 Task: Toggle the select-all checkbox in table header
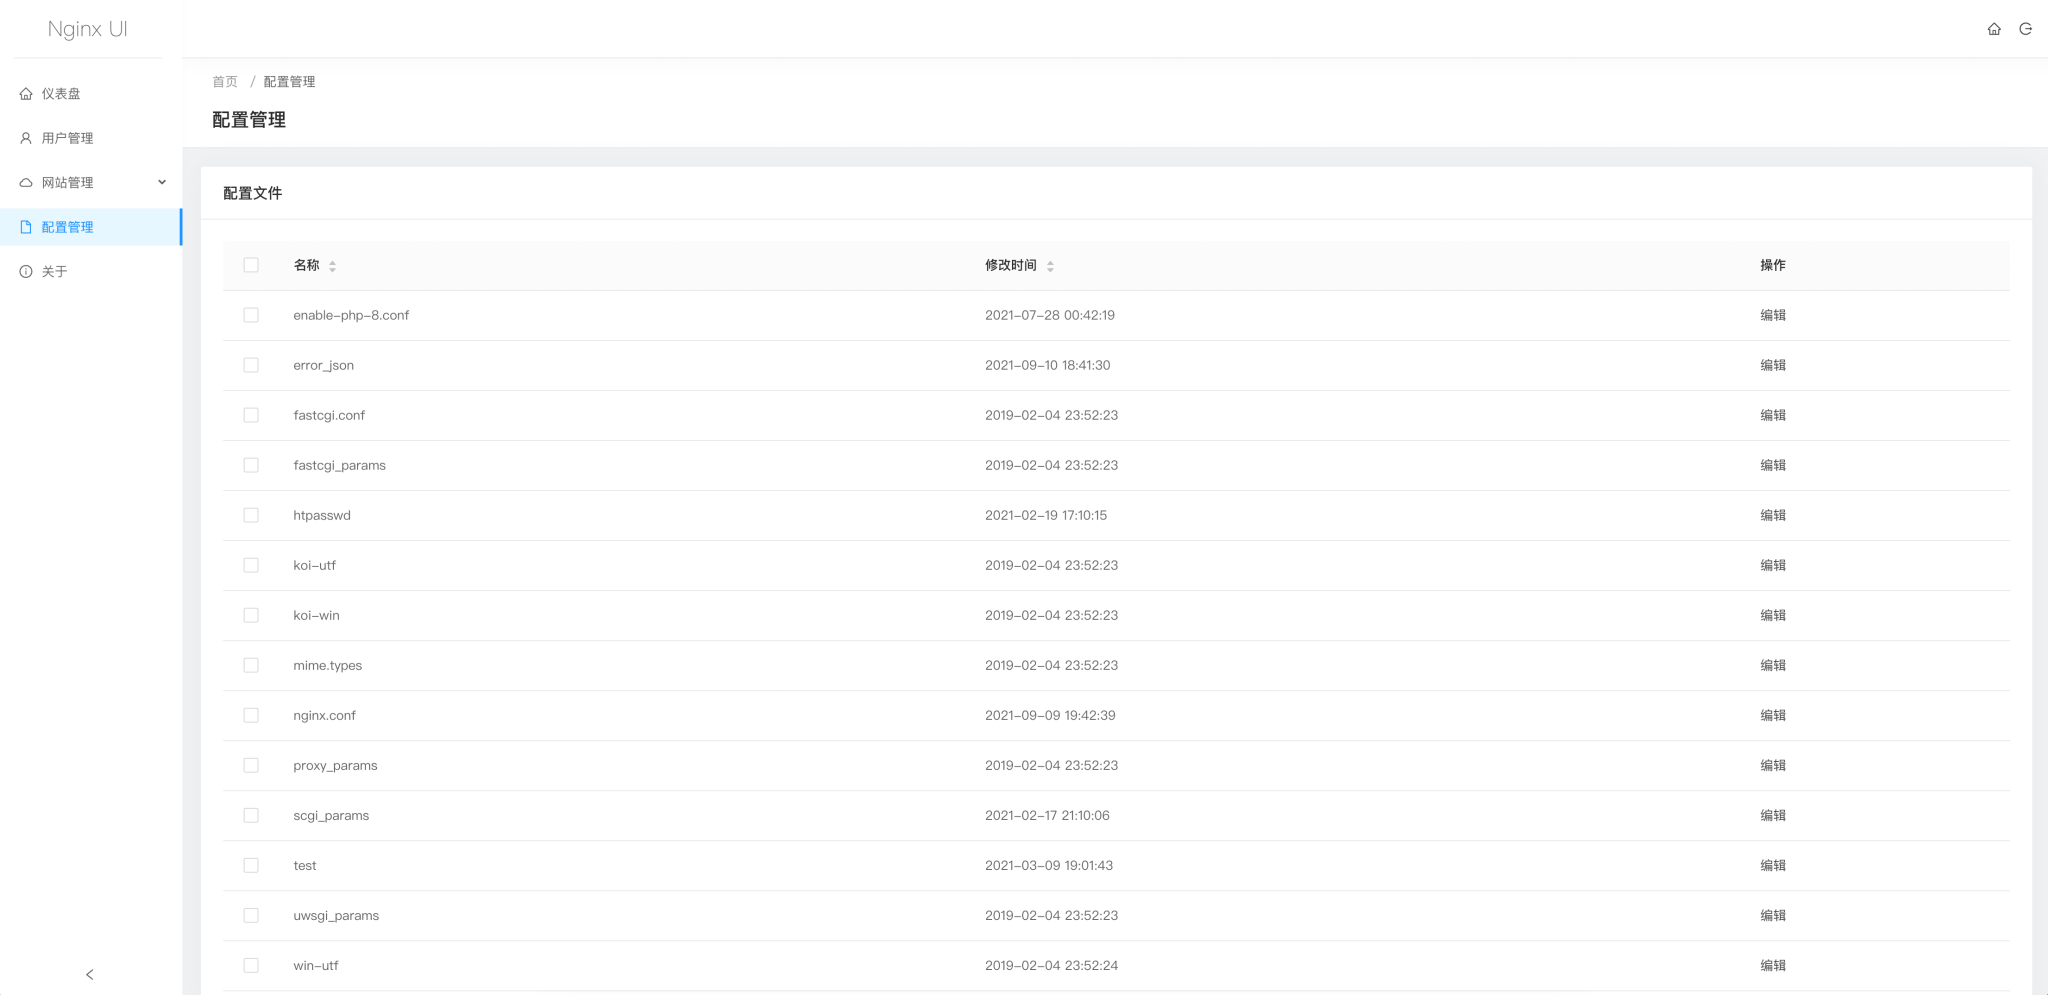pyautogui.click(x=251, y=265)
